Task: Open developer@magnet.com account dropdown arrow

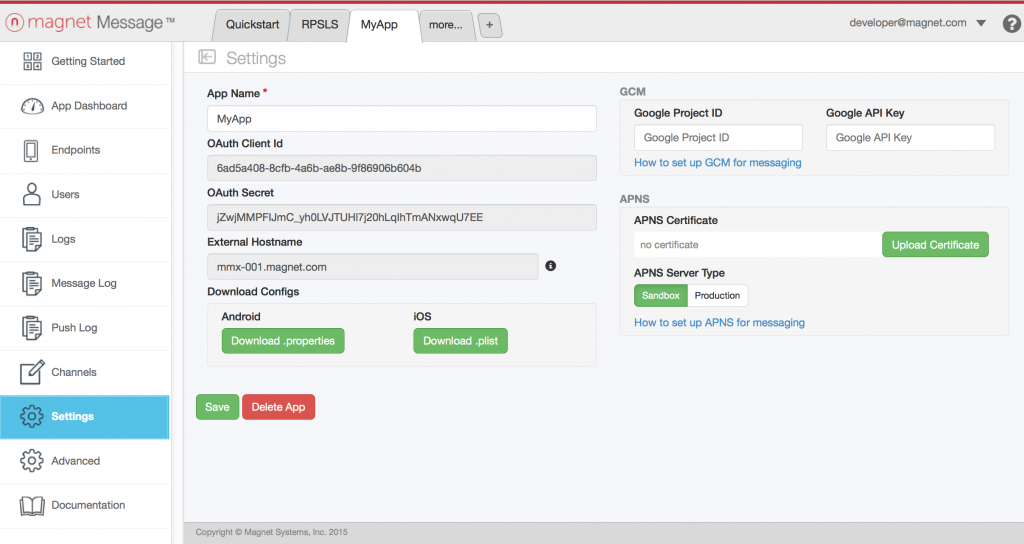Action: pyautogui.click(x=981, y=23)
